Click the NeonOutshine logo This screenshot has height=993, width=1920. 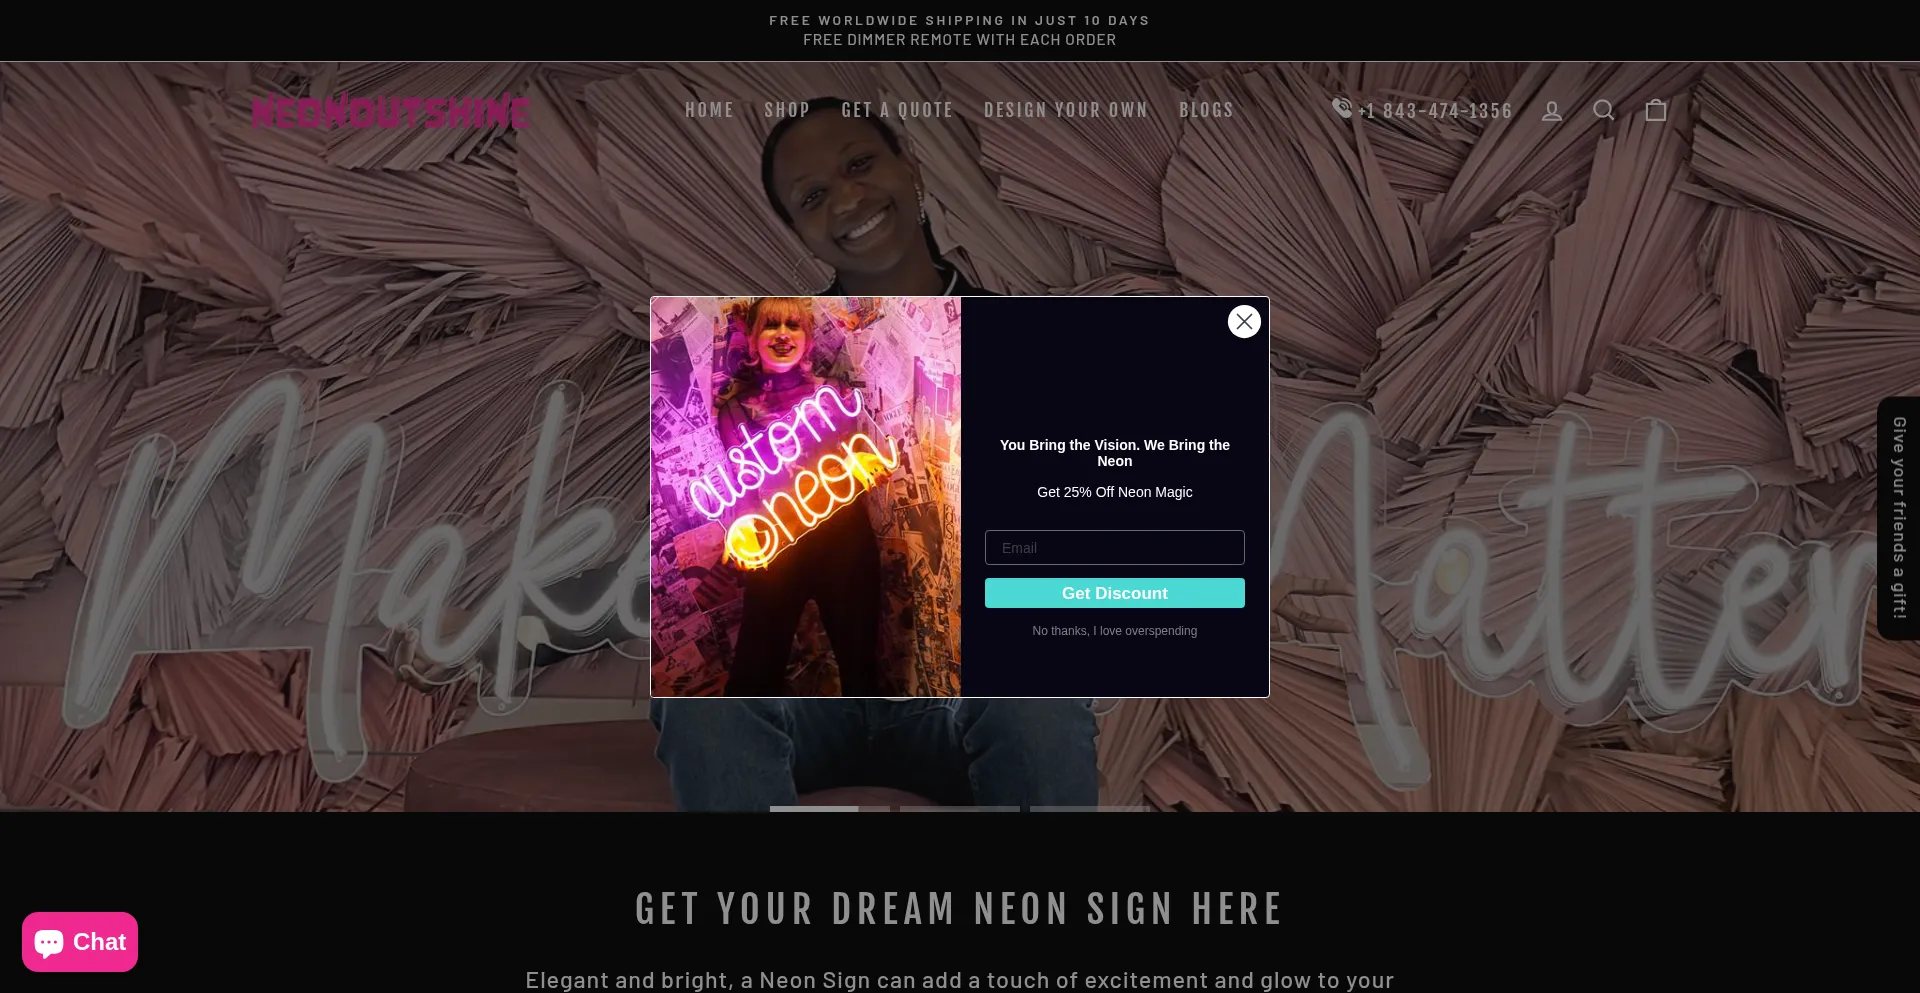click(390, 111)
